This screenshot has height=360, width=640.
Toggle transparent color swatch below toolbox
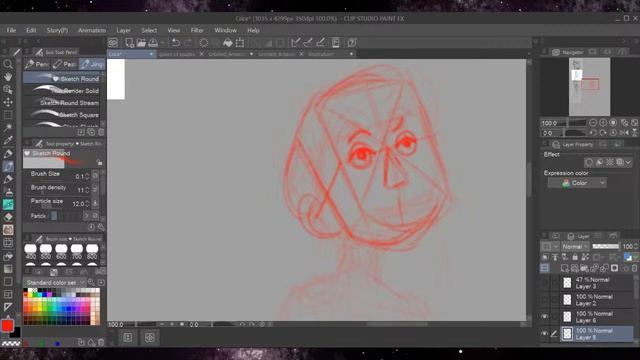[x=11, y=344]
